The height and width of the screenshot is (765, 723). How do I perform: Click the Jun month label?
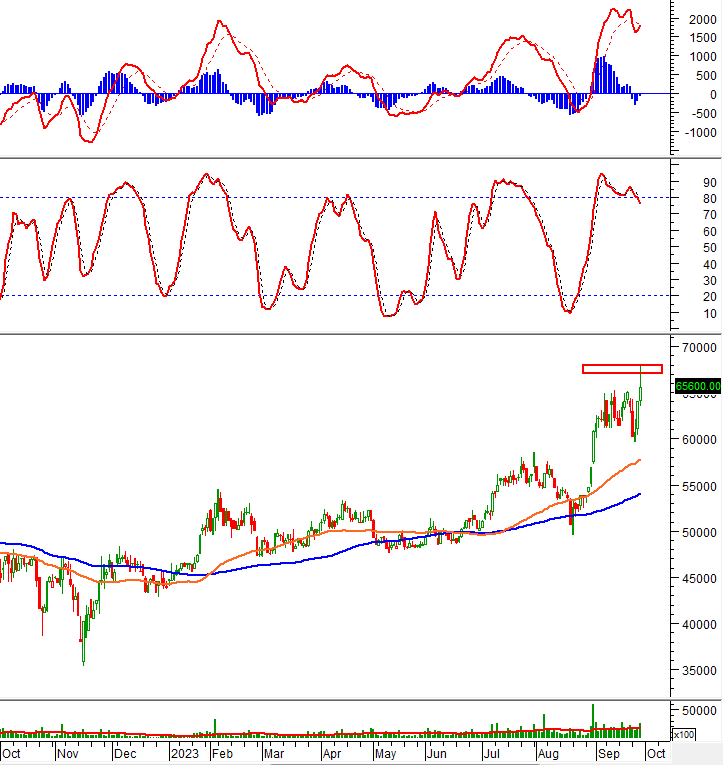[x=436, y=754]
